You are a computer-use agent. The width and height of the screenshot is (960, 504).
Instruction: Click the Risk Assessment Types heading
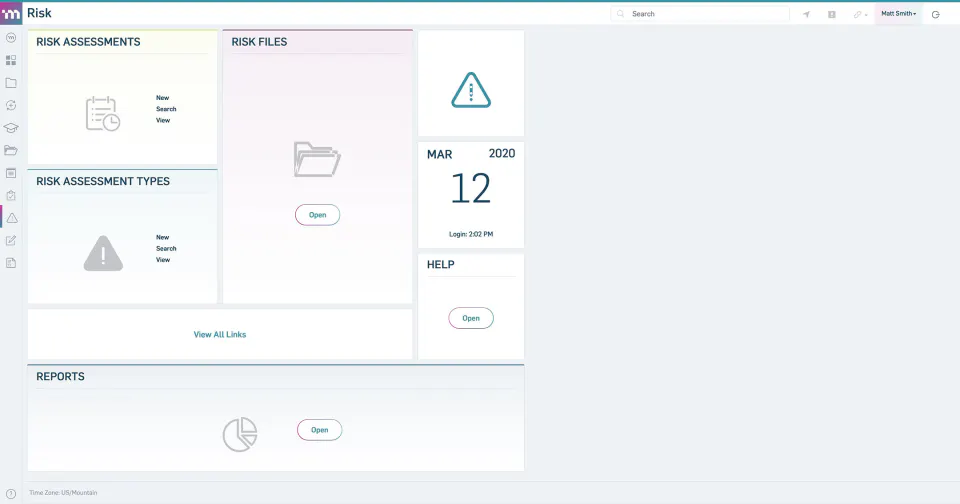(x=103, y=181)
